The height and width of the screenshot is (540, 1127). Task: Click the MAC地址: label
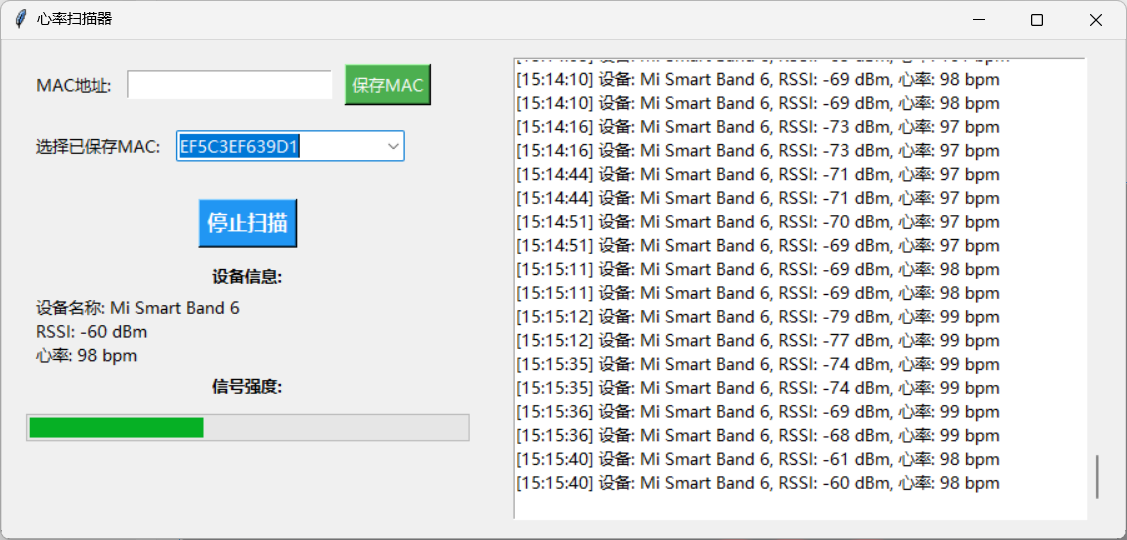pos(74,86)
